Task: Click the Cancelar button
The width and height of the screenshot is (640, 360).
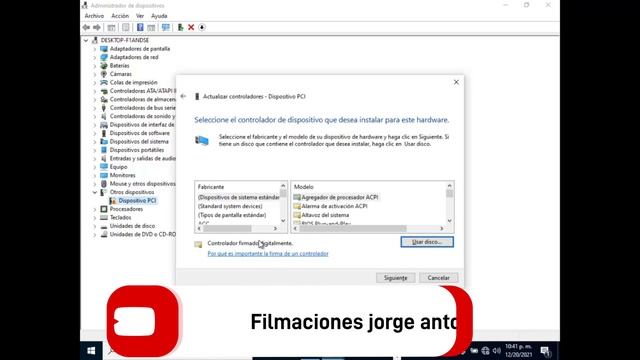Action: point(438,278)
